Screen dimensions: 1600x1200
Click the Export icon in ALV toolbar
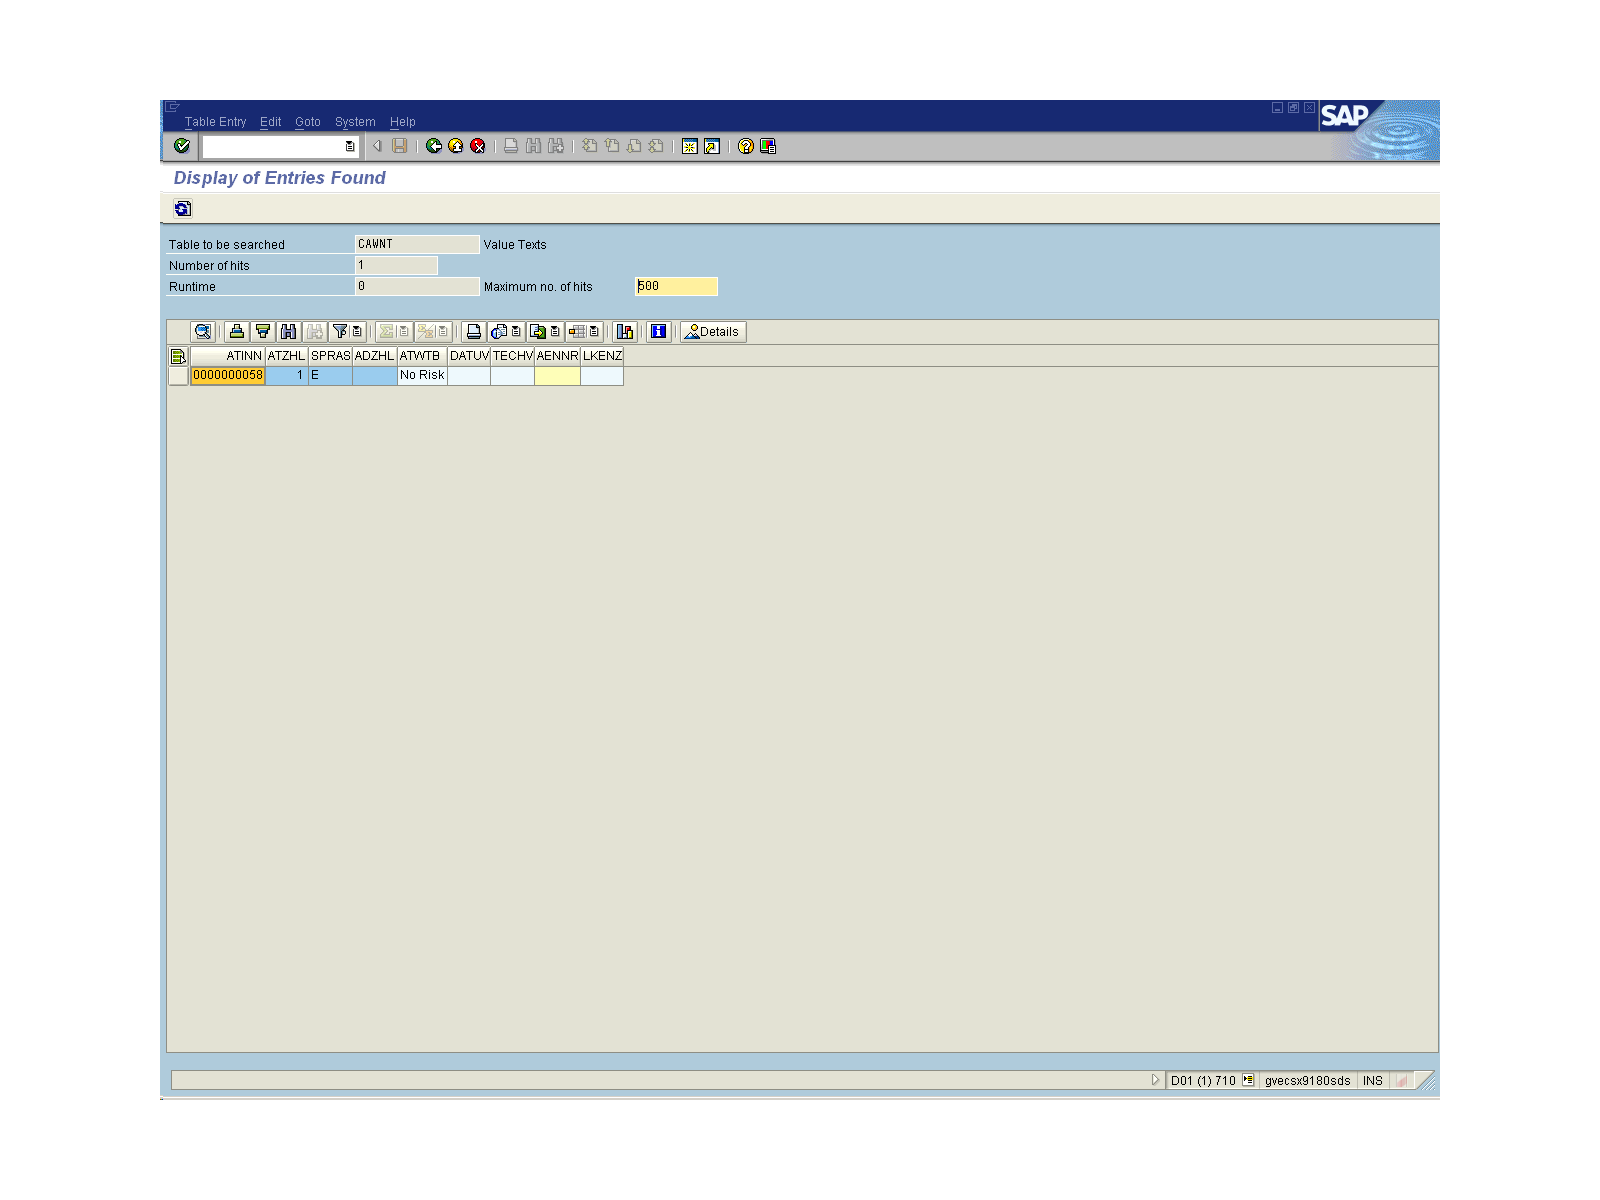click(538, 332)
